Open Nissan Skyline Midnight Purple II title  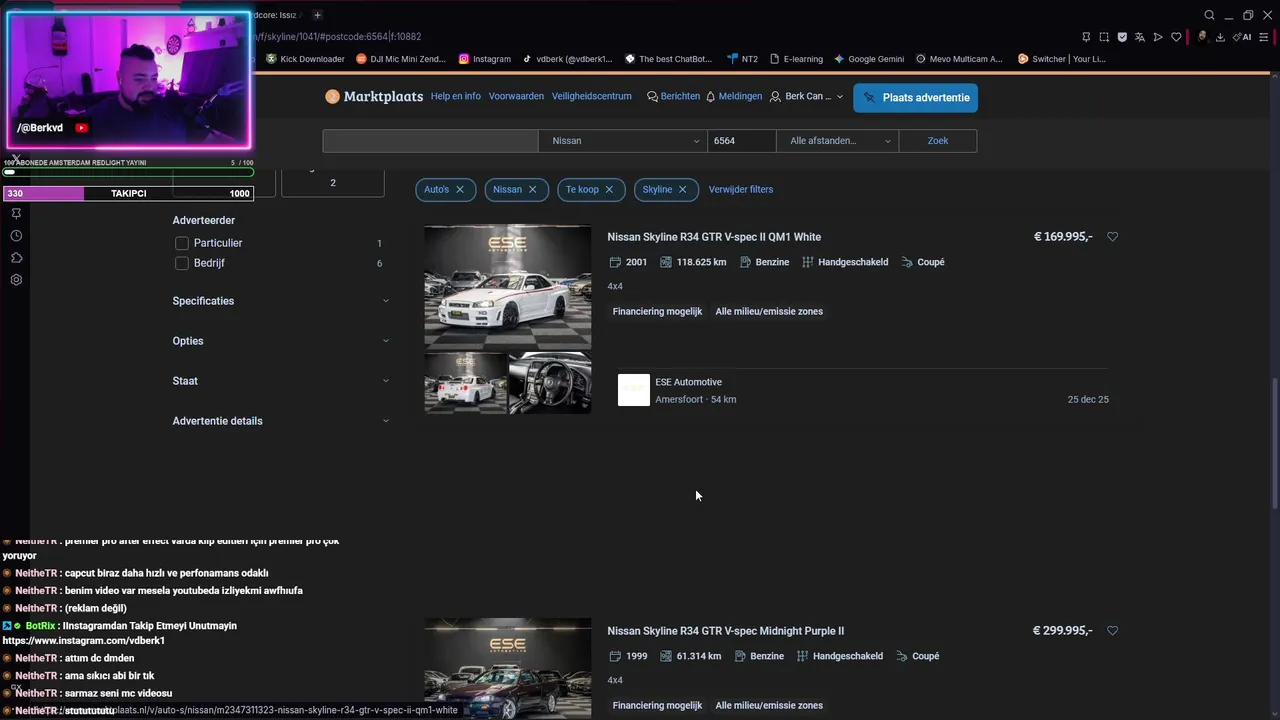point(726,631)
